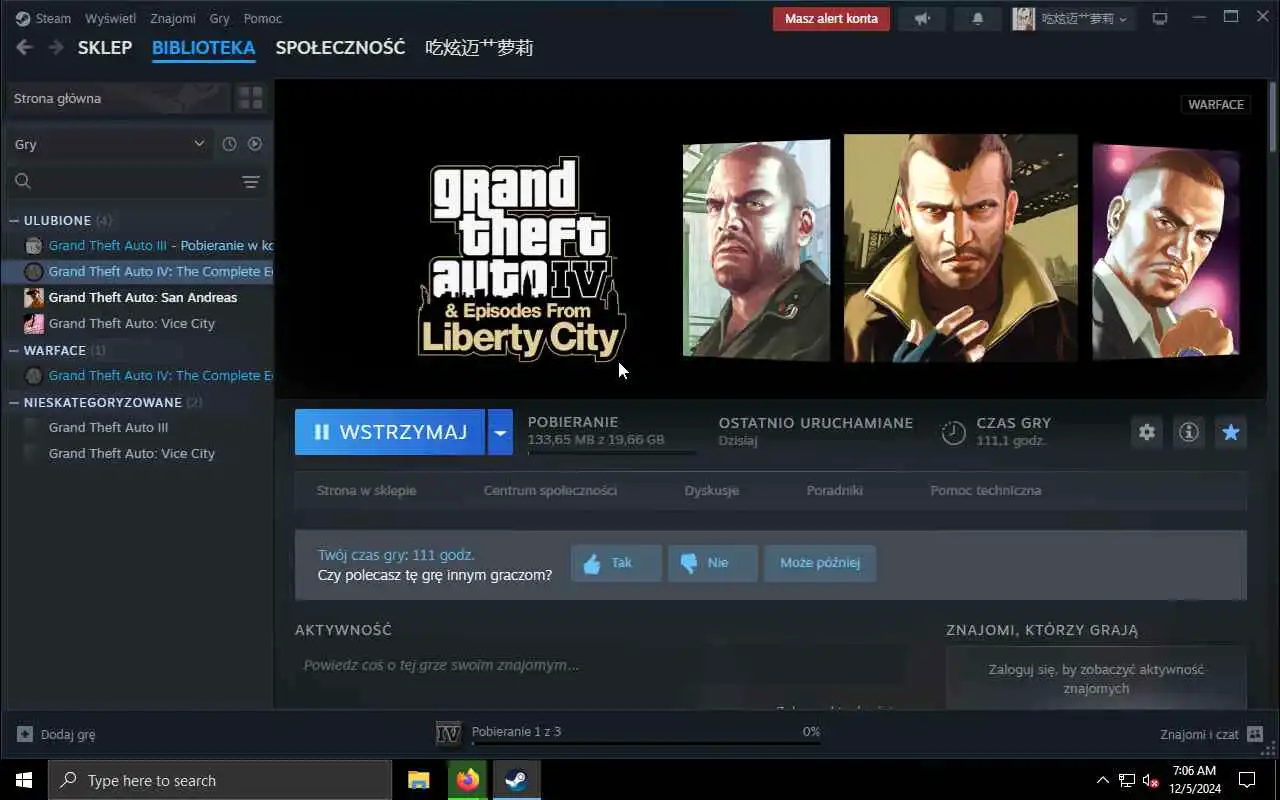Viewport: 1280px width, 800px height.
Task: Go to the SKLEP tab
Action: click(x=105, y=47)
